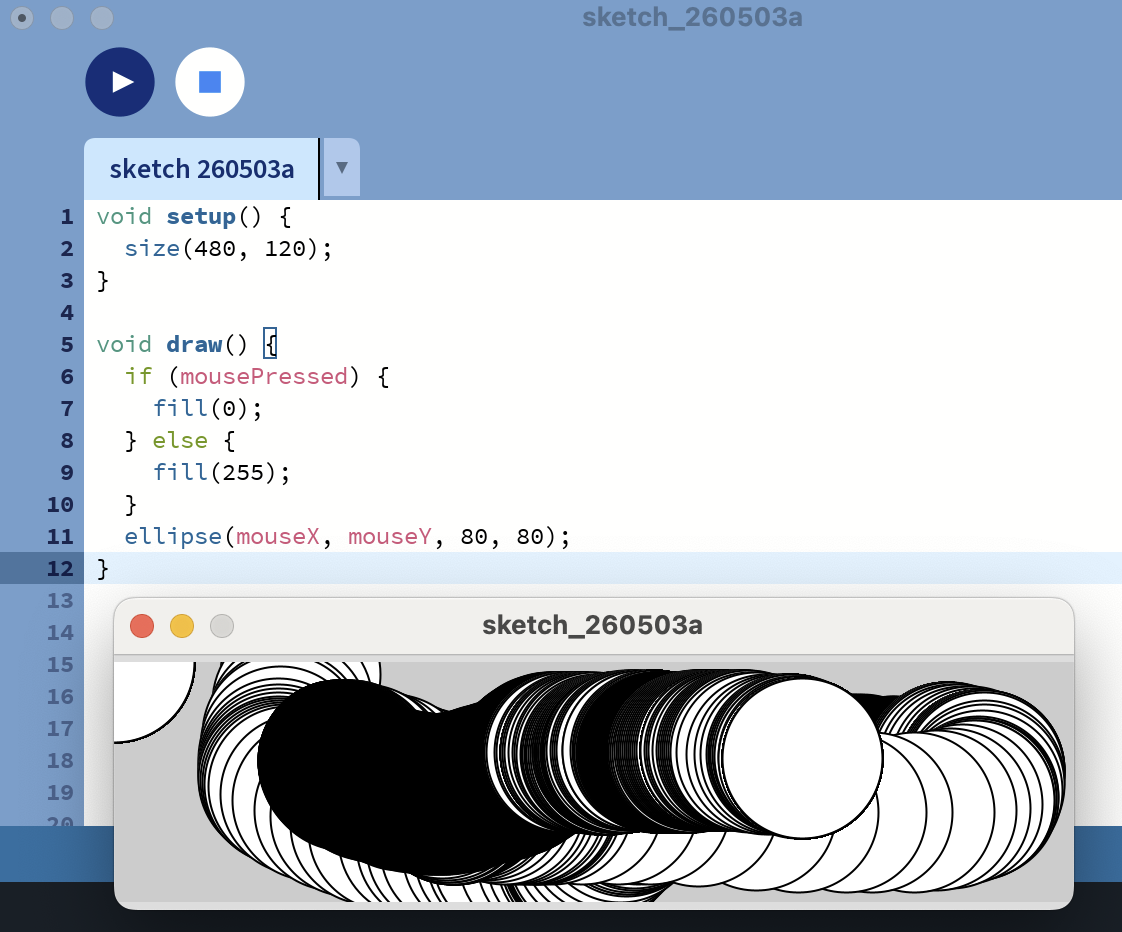Click the 'fill(255);' statement
The width and height of the screenshot is (1122, 932).
[x=222, y=472]
